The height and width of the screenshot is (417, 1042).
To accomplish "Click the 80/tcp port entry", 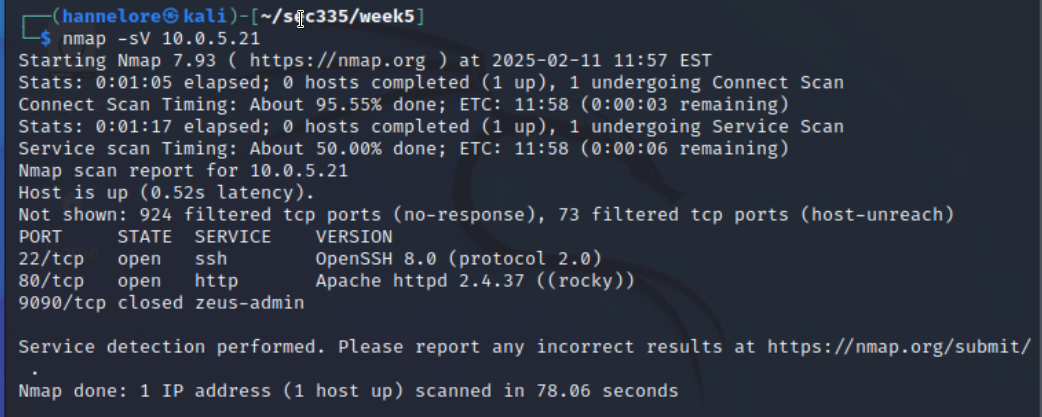I will [51, 281].
